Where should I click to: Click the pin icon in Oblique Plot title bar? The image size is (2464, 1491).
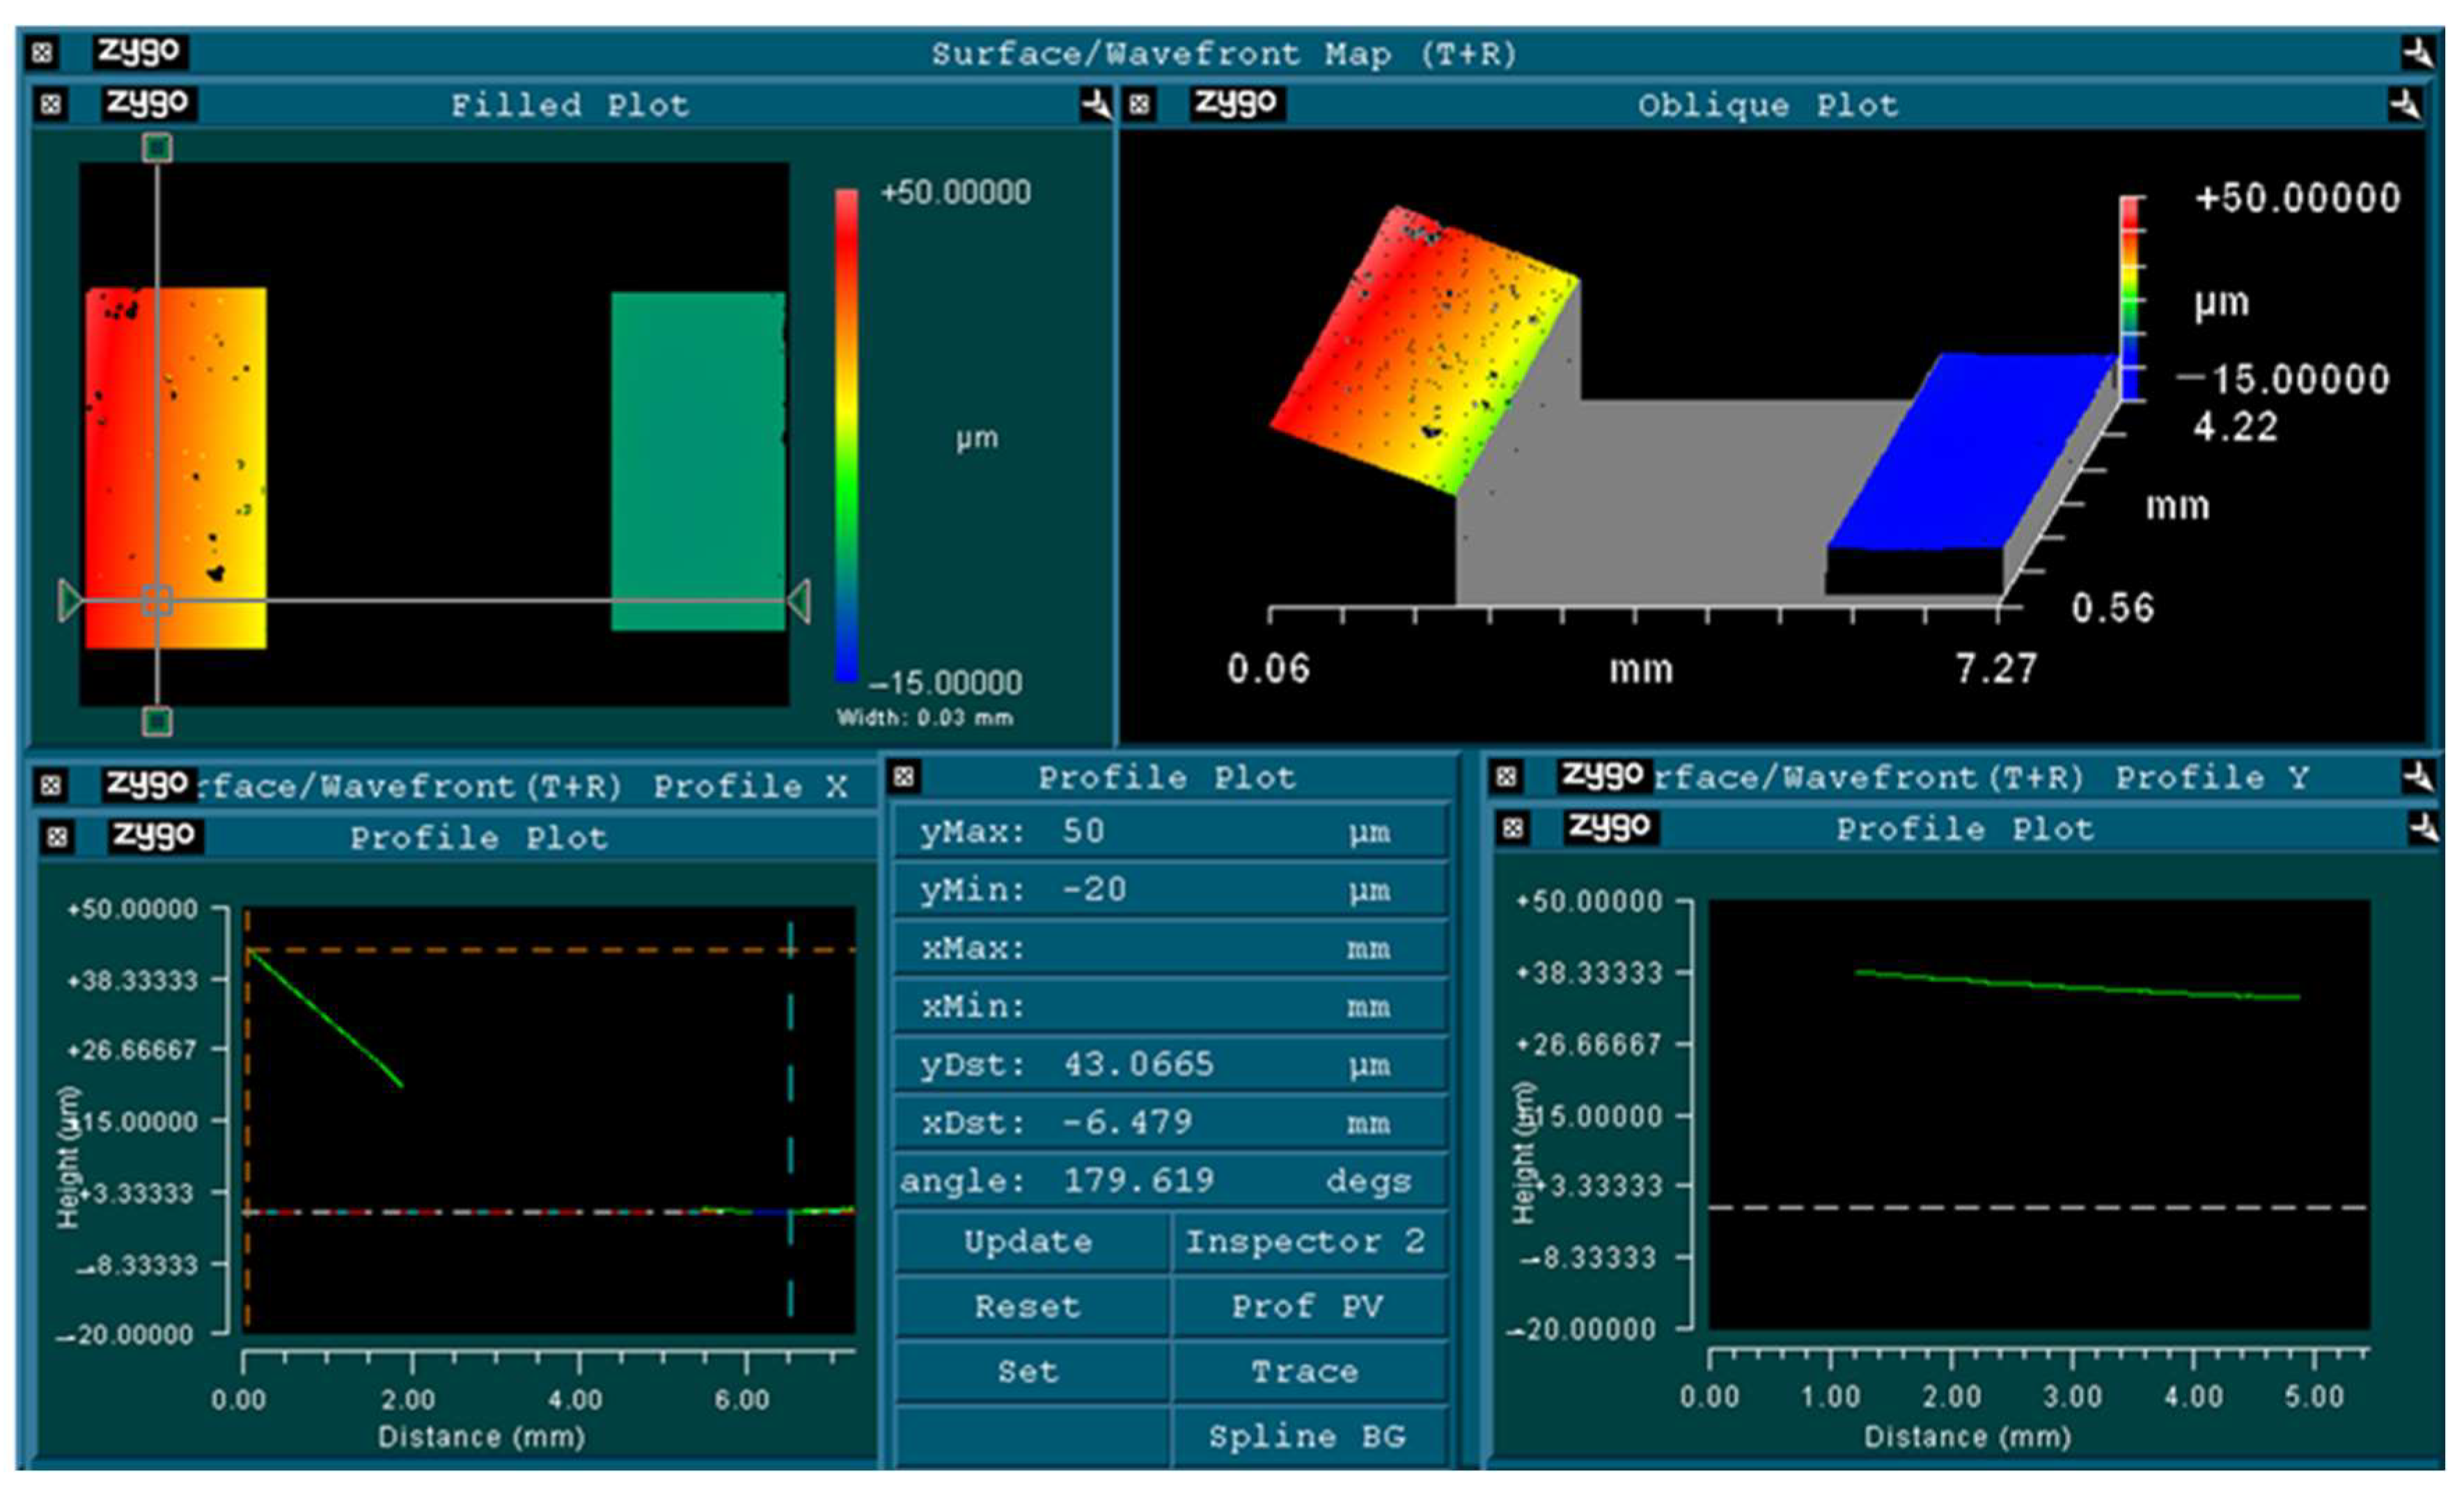2405,104
